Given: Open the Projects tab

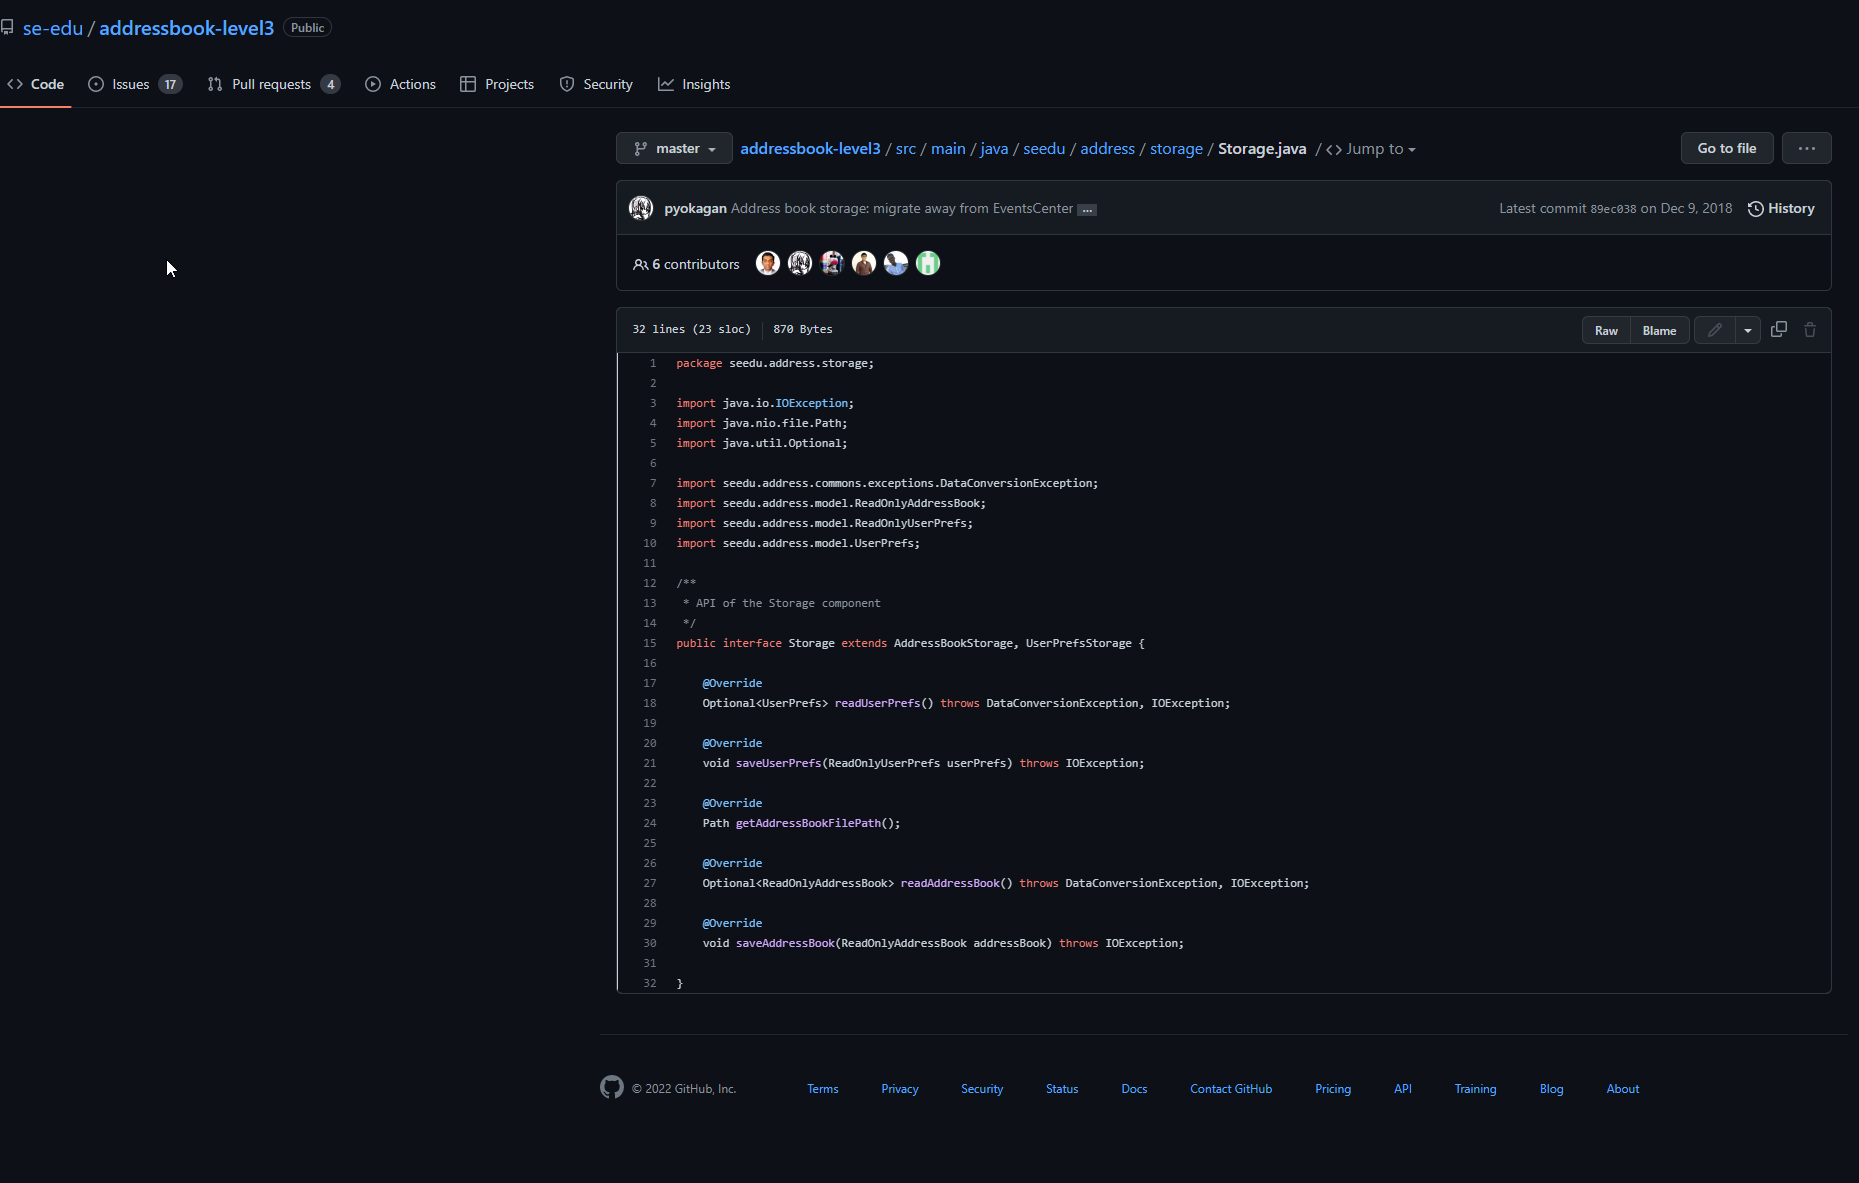Looking at the screenshot, I should (497, 84).
